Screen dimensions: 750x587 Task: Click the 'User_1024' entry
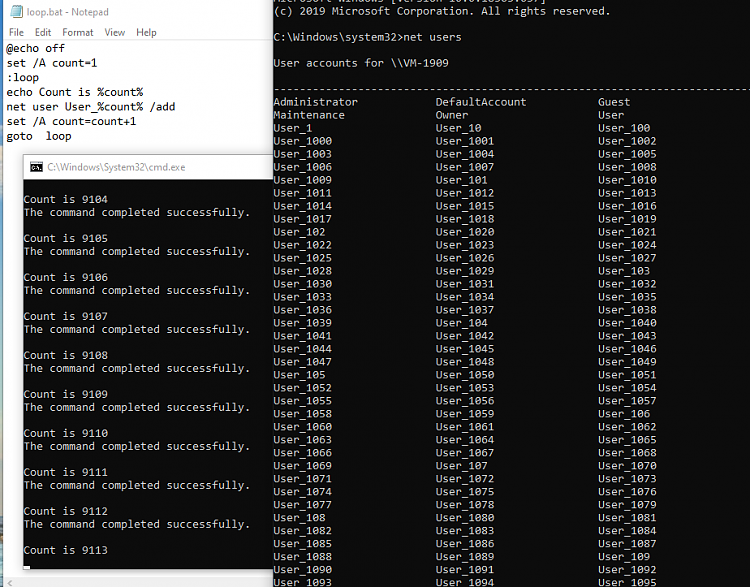[x=627, y=245]
